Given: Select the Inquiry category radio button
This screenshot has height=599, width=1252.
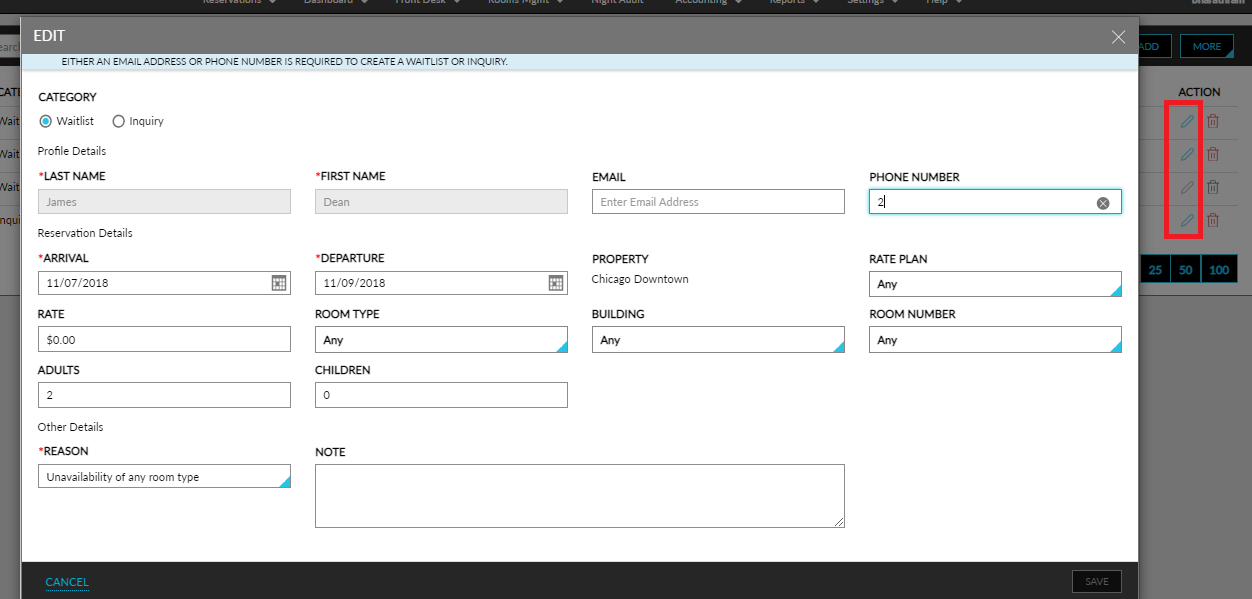Looking at the screenshot, I should tap(119, 121).
